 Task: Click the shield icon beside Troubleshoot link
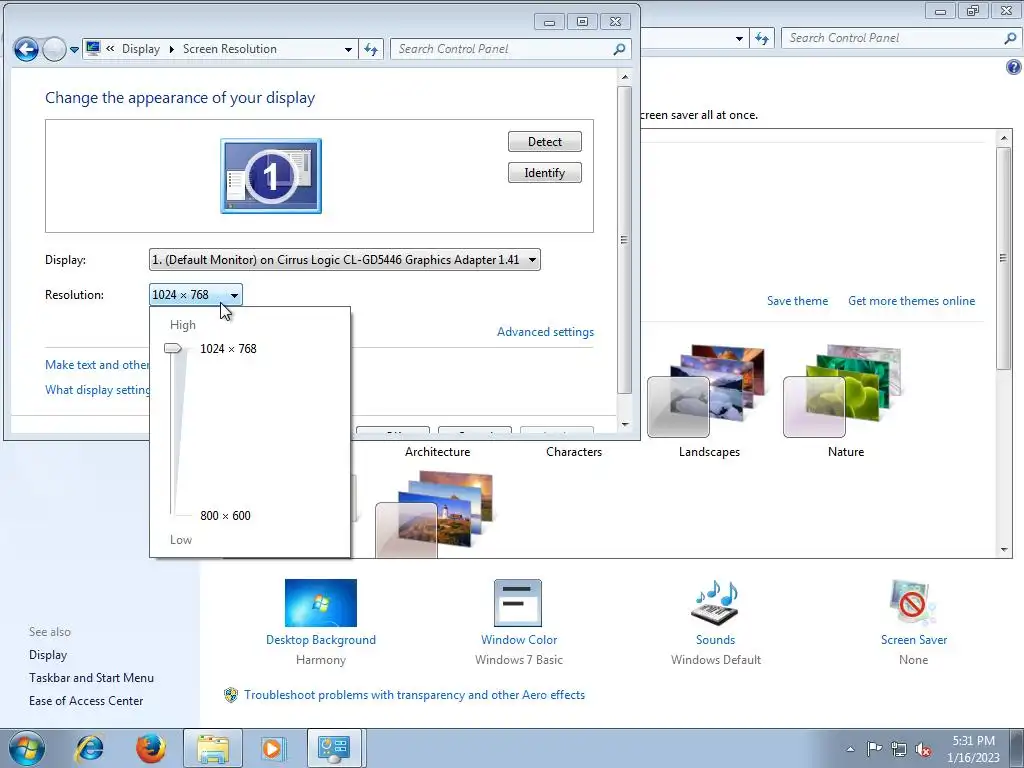pyautogui.click(x=231, y=695)
